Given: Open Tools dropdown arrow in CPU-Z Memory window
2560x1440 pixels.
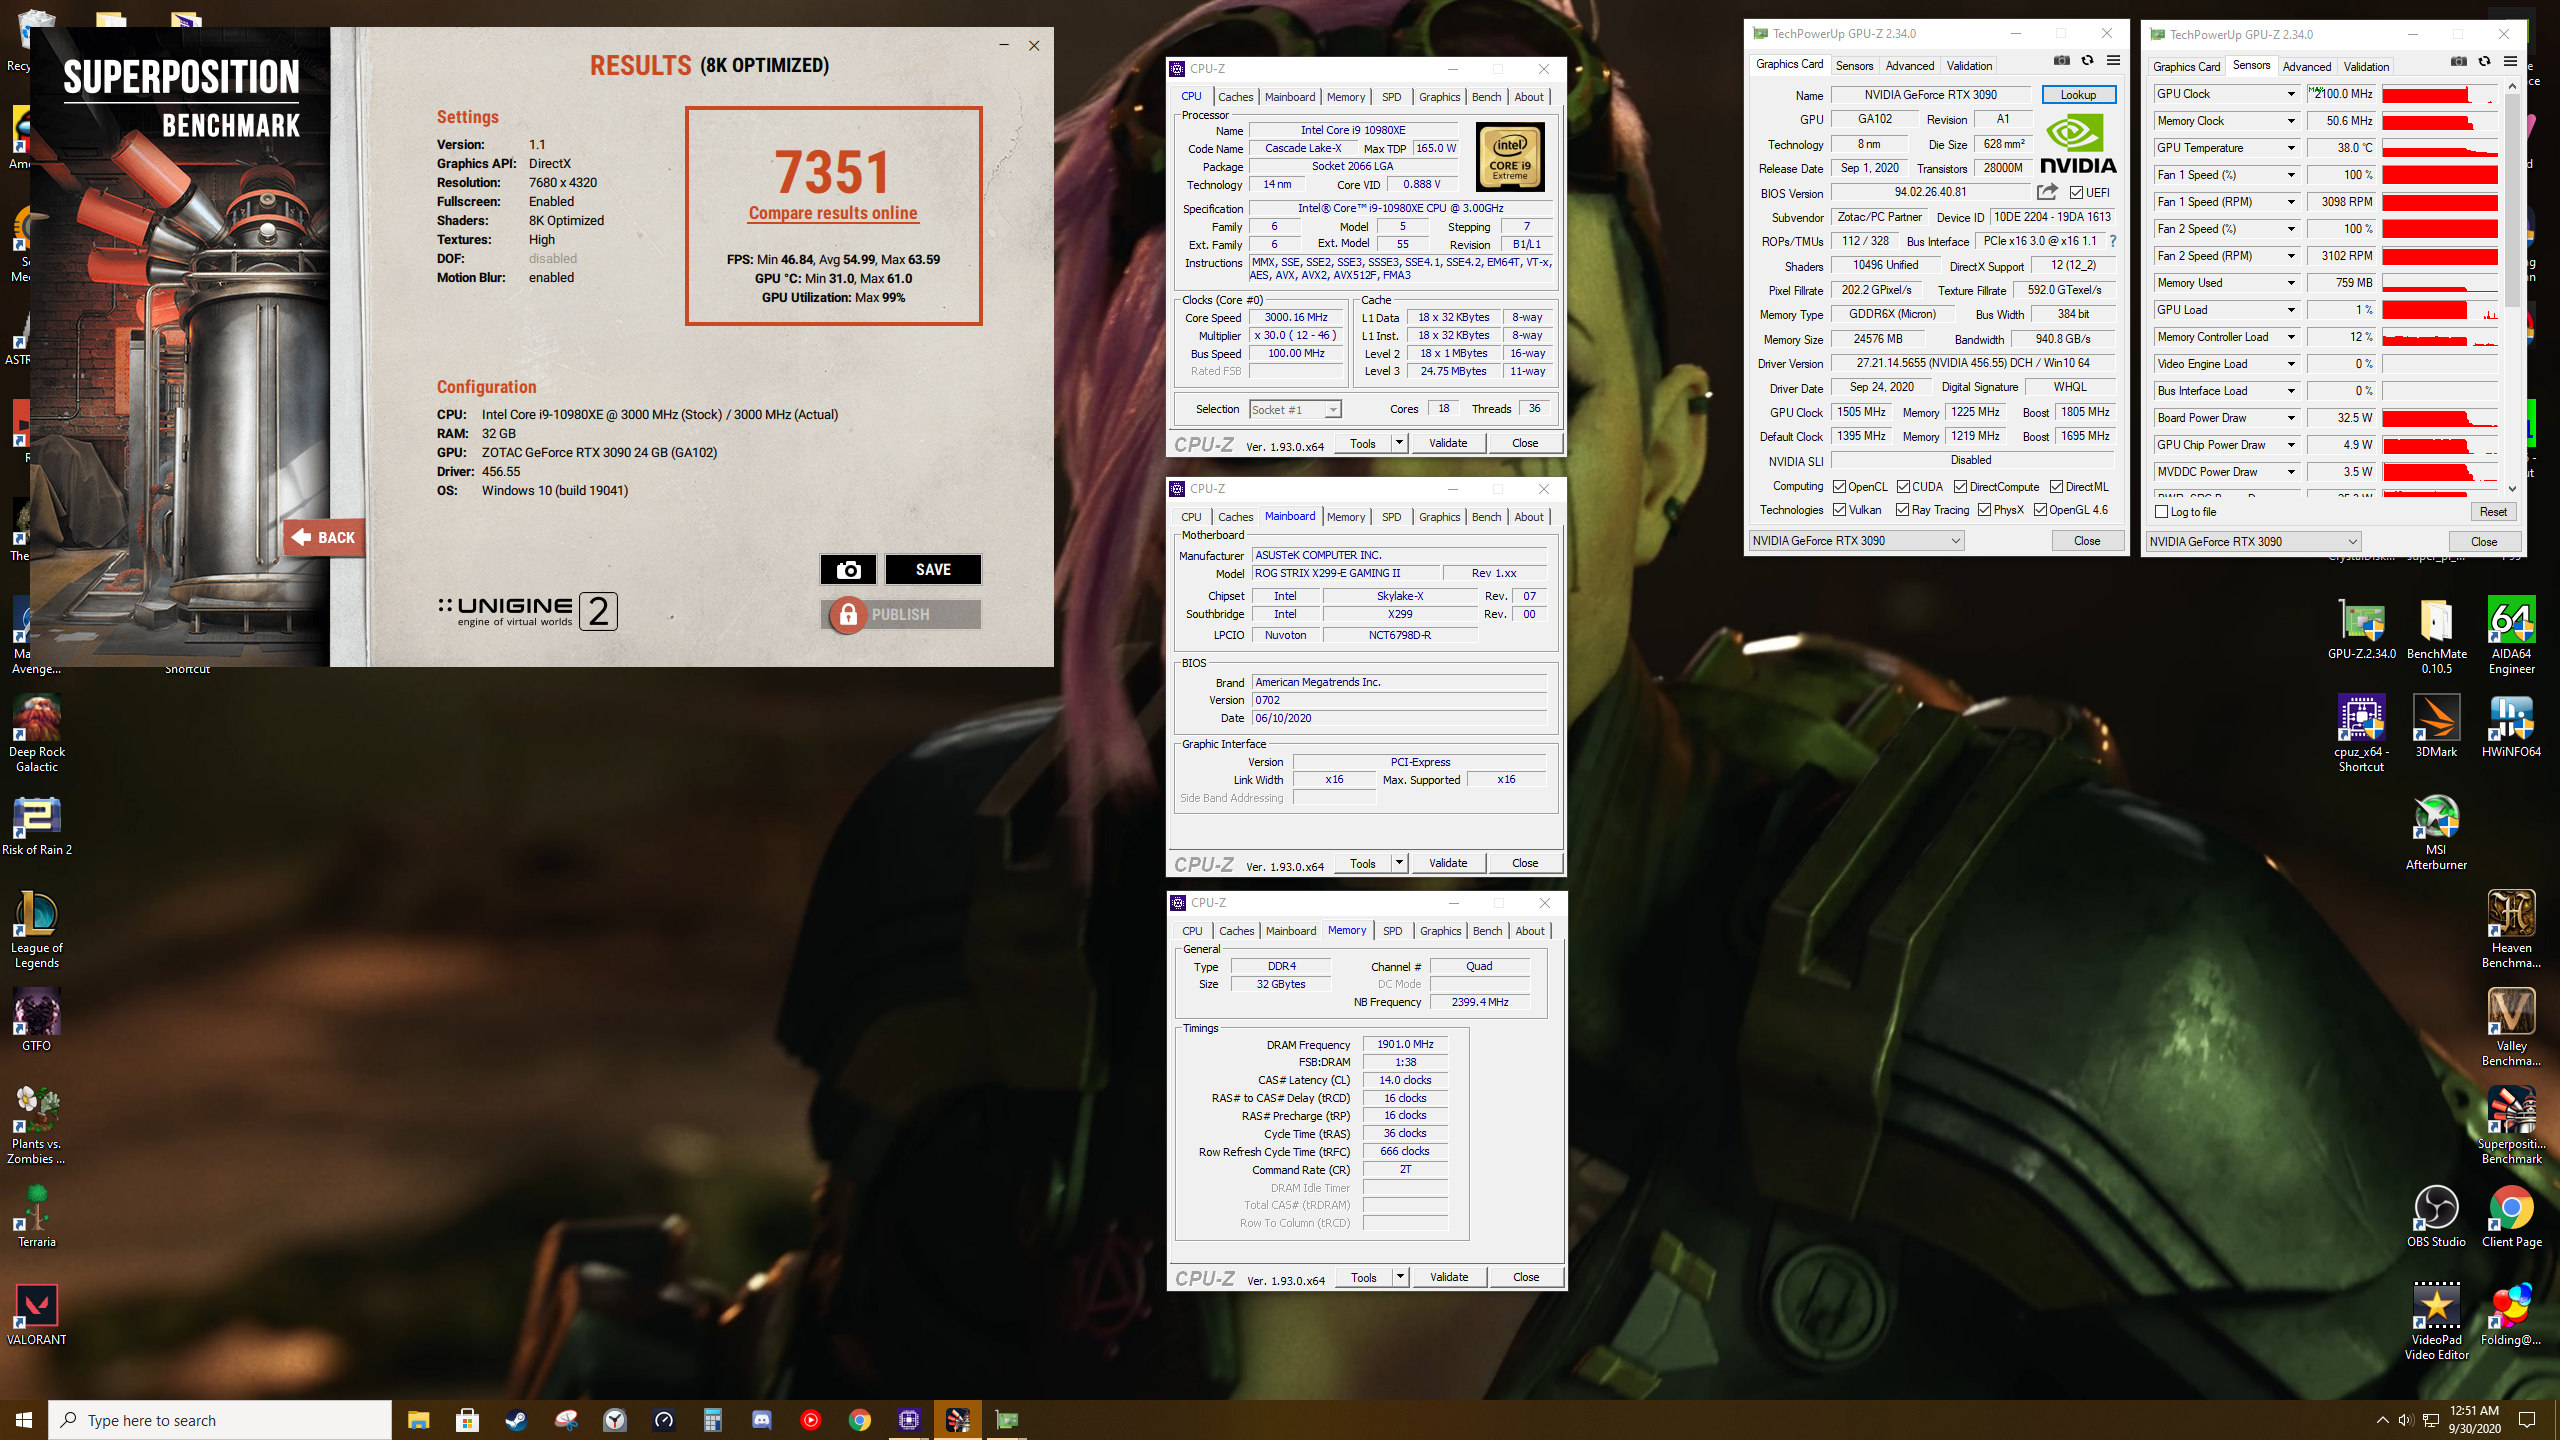Looking at the screenshot, I should point(1400,1277).
